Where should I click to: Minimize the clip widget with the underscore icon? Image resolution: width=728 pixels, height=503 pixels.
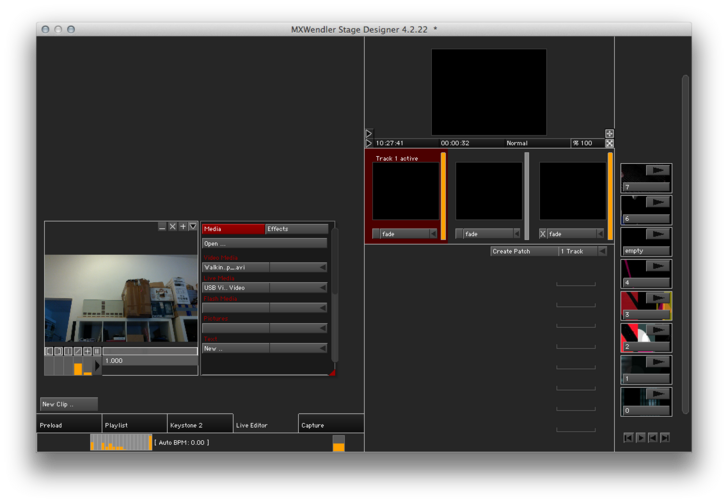coord(162,227)
